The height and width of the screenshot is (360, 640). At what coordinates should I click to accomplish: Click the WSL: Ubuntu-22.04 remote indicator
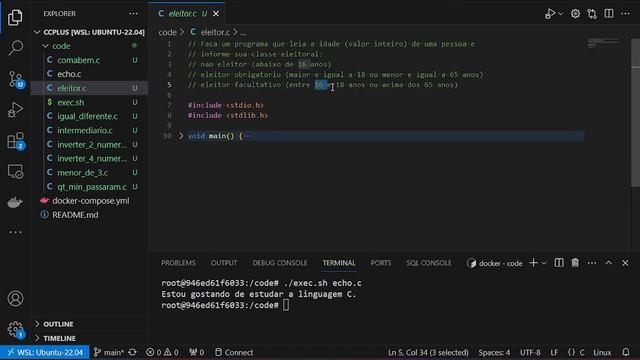(45, 352)
